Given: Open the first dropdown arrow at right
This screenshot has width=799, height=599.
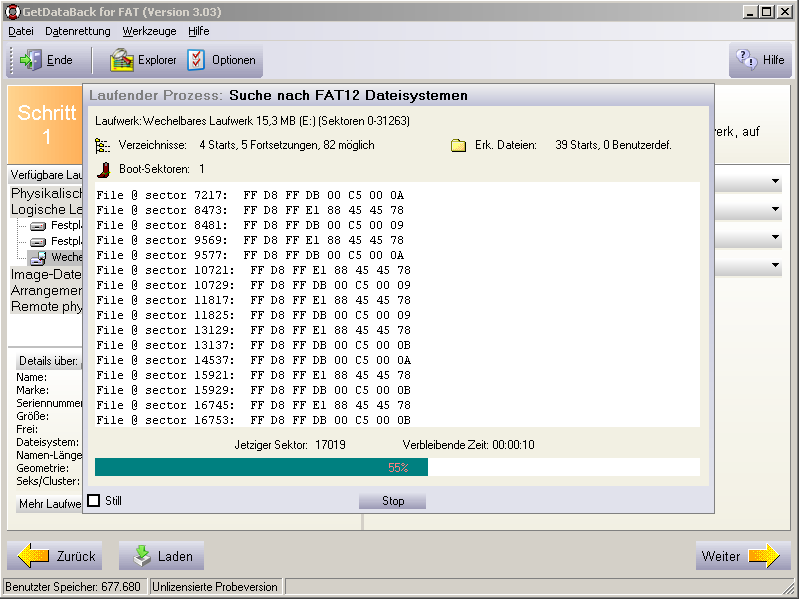Looking at the screenshot, I should pyautogui.click(x=775, y=181).
